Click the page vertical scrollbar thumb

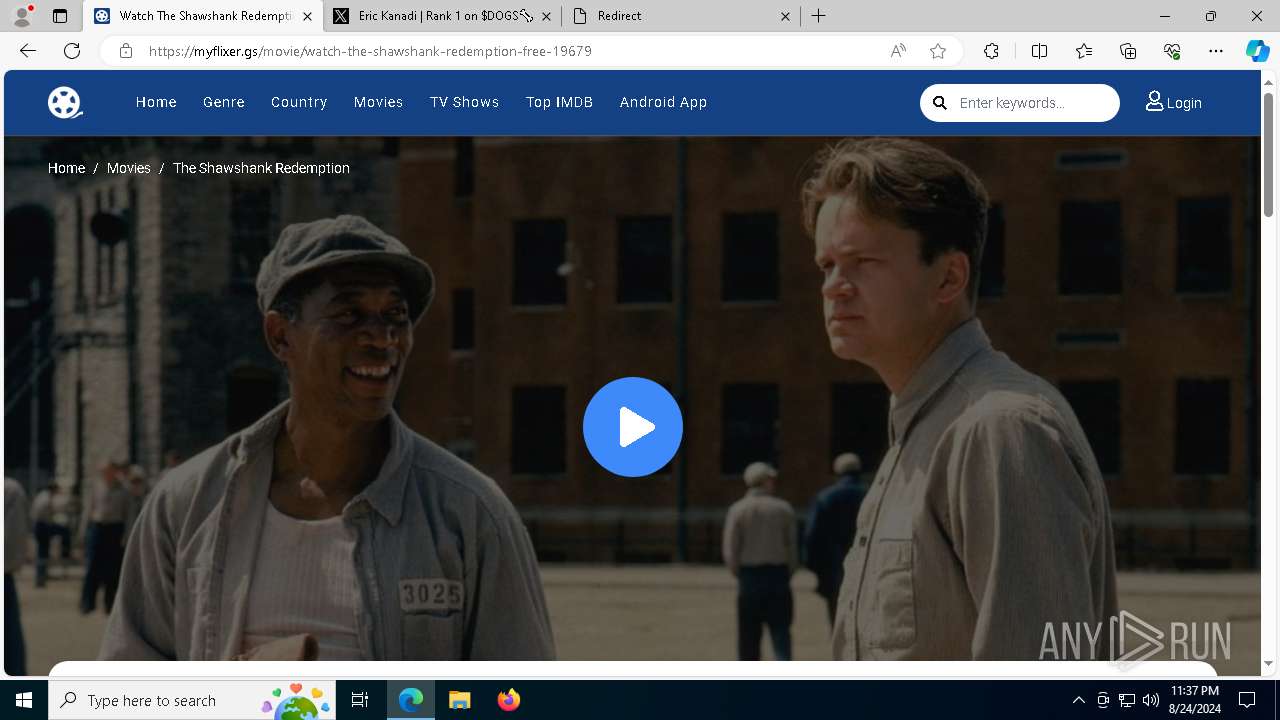(x=1269, y=154)
